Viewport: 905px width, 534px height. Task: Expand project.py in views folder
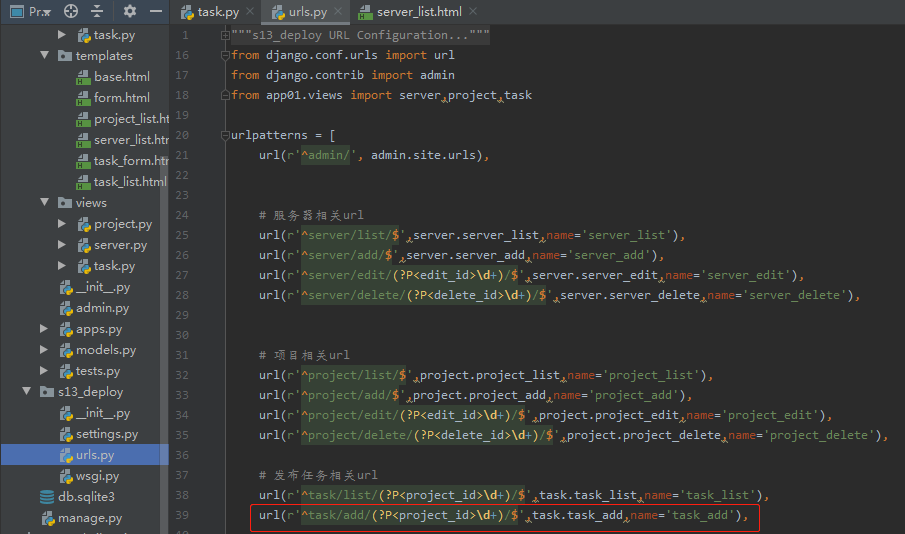click(62, 223)
